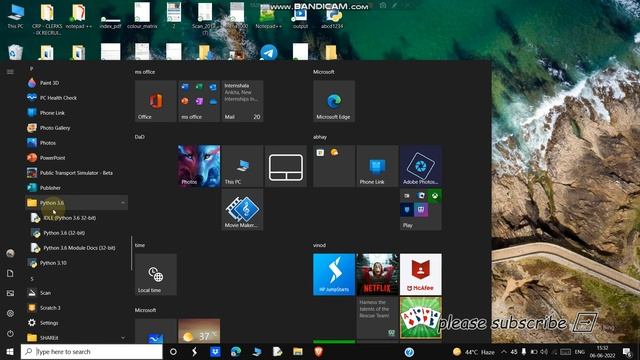
Task: Launch Public Transport Simulator - Beta
Action: (77, 173)
